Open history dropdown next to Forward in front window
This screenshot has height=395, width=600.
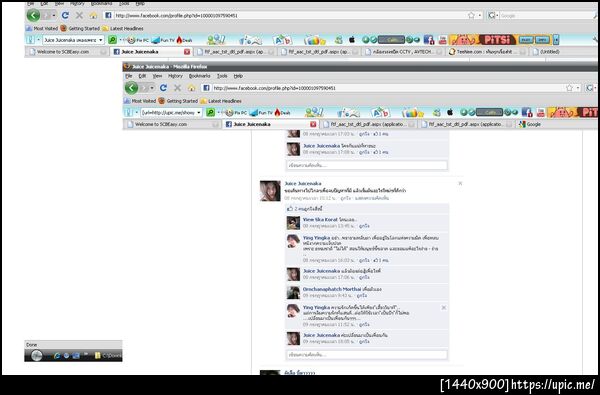click(x=152, y=88)
